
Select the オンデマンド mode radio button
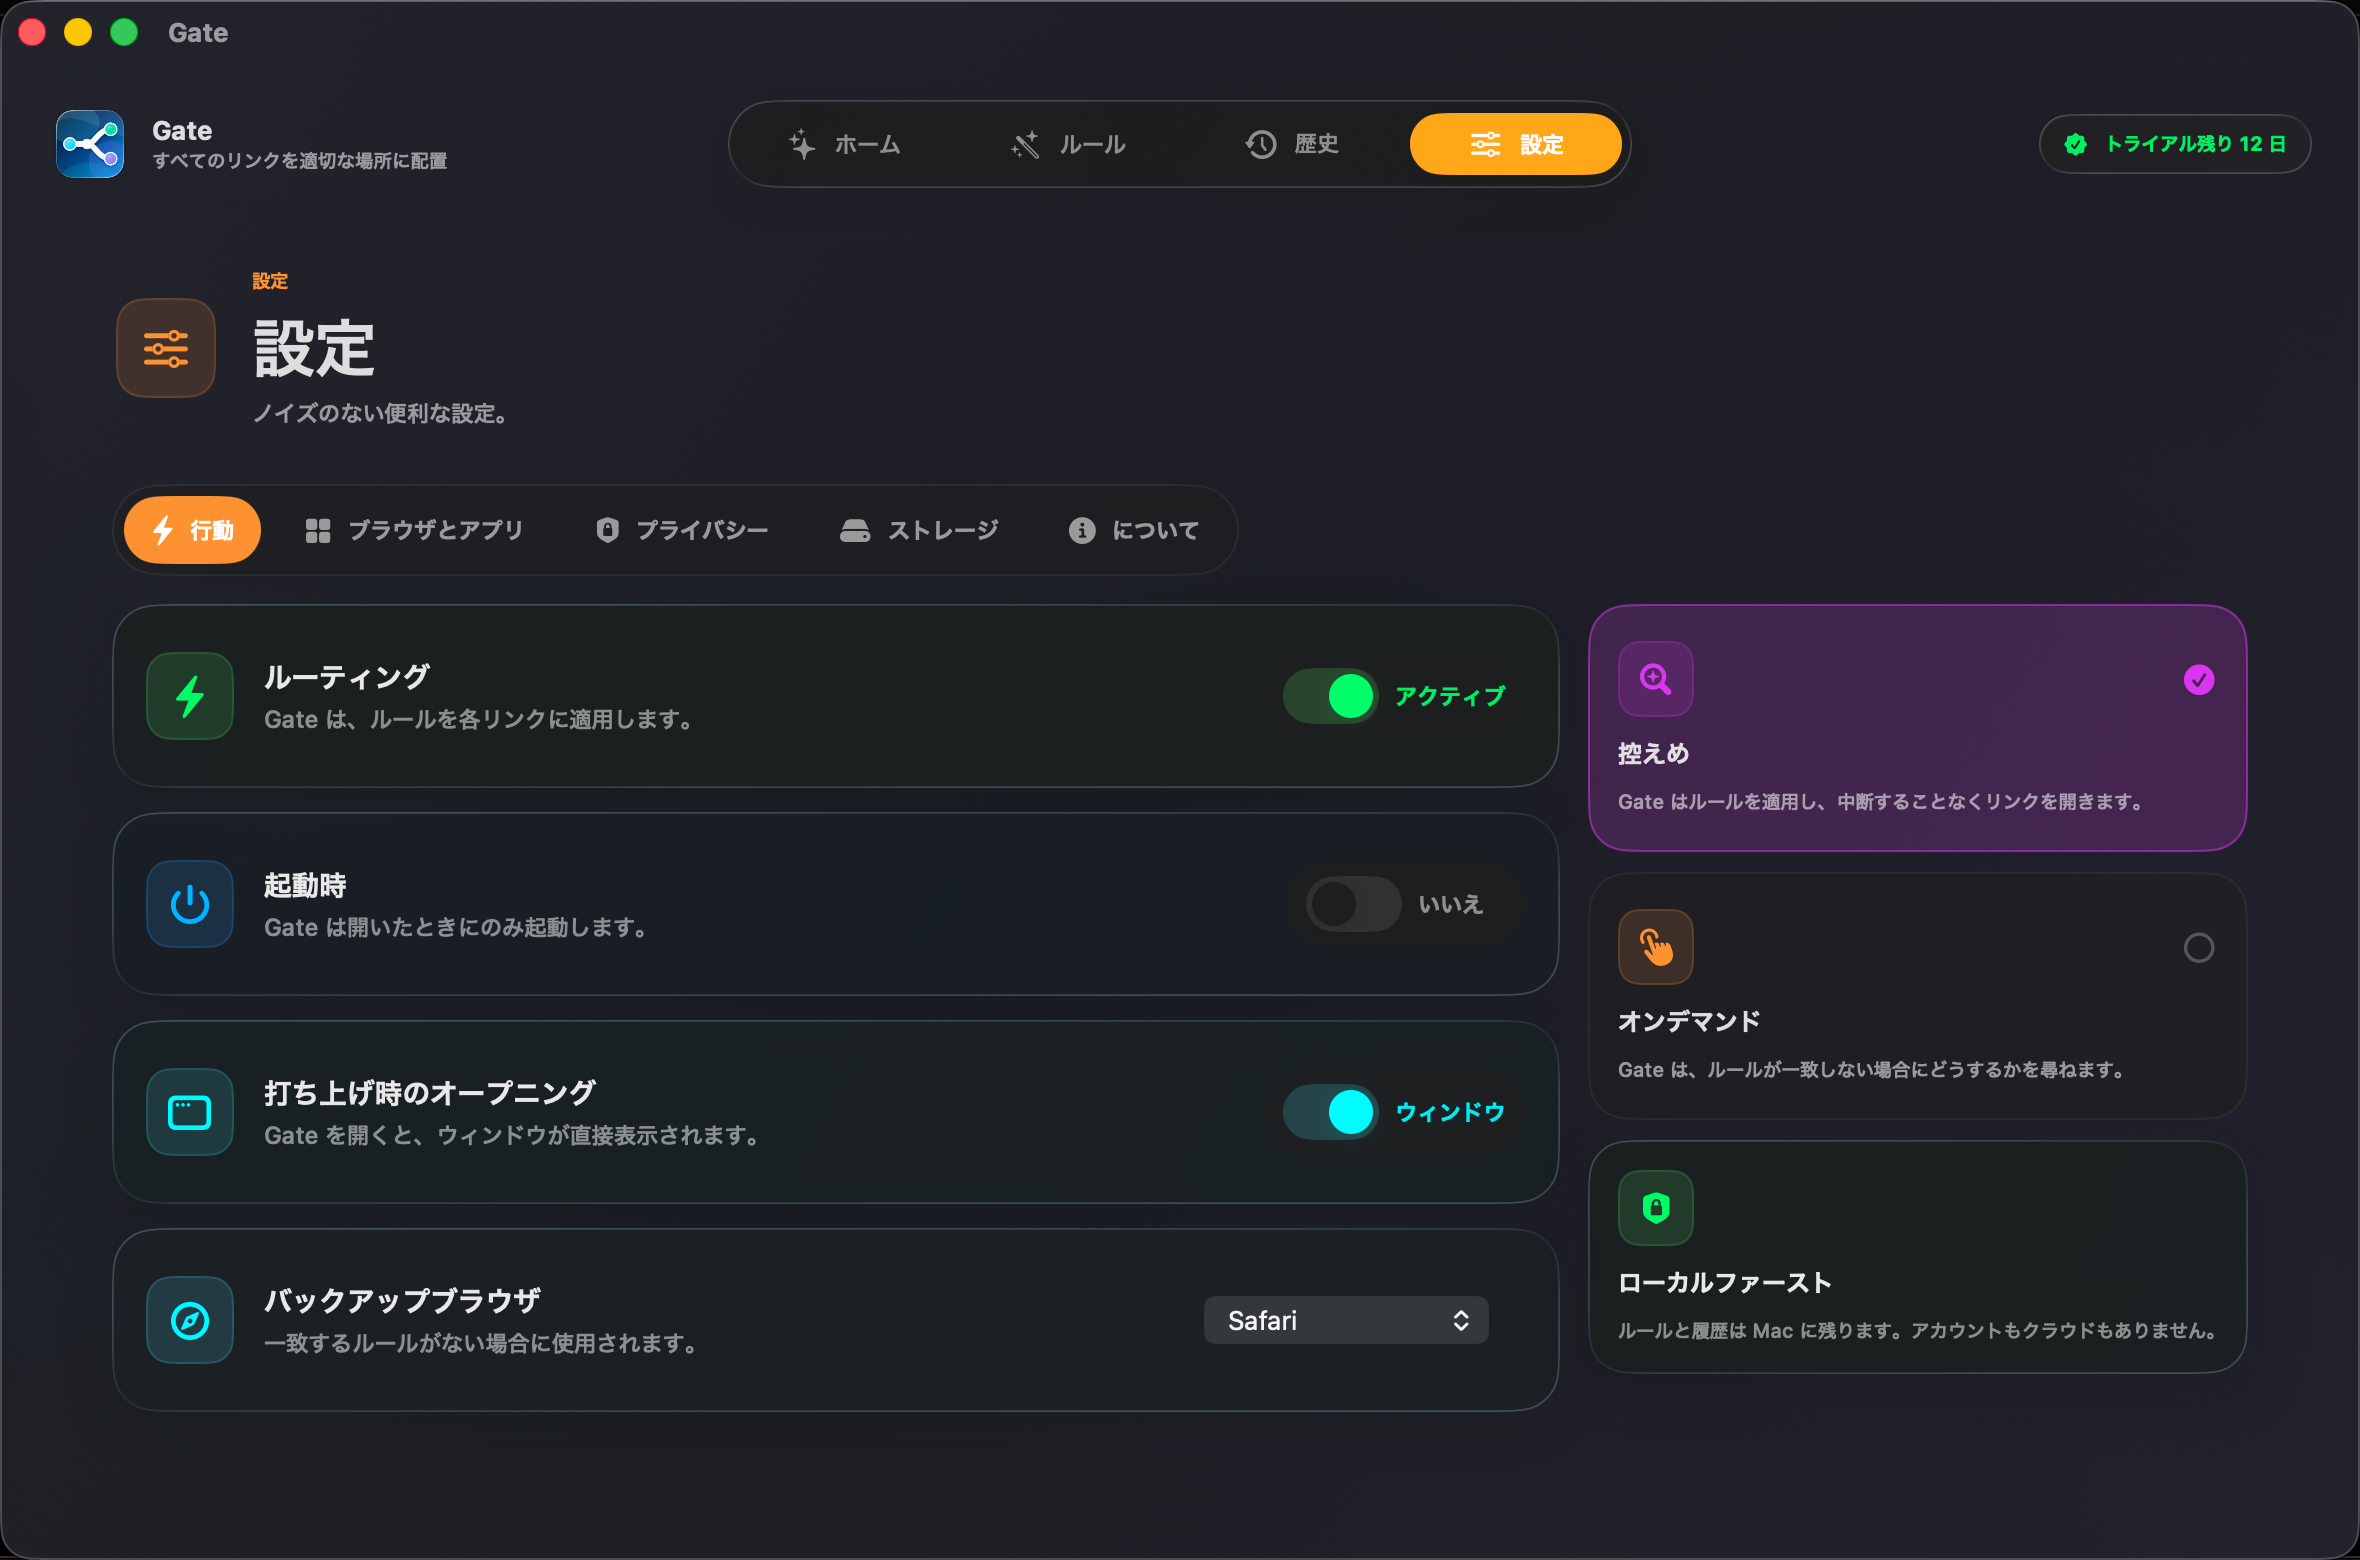tap(2199, 948)
